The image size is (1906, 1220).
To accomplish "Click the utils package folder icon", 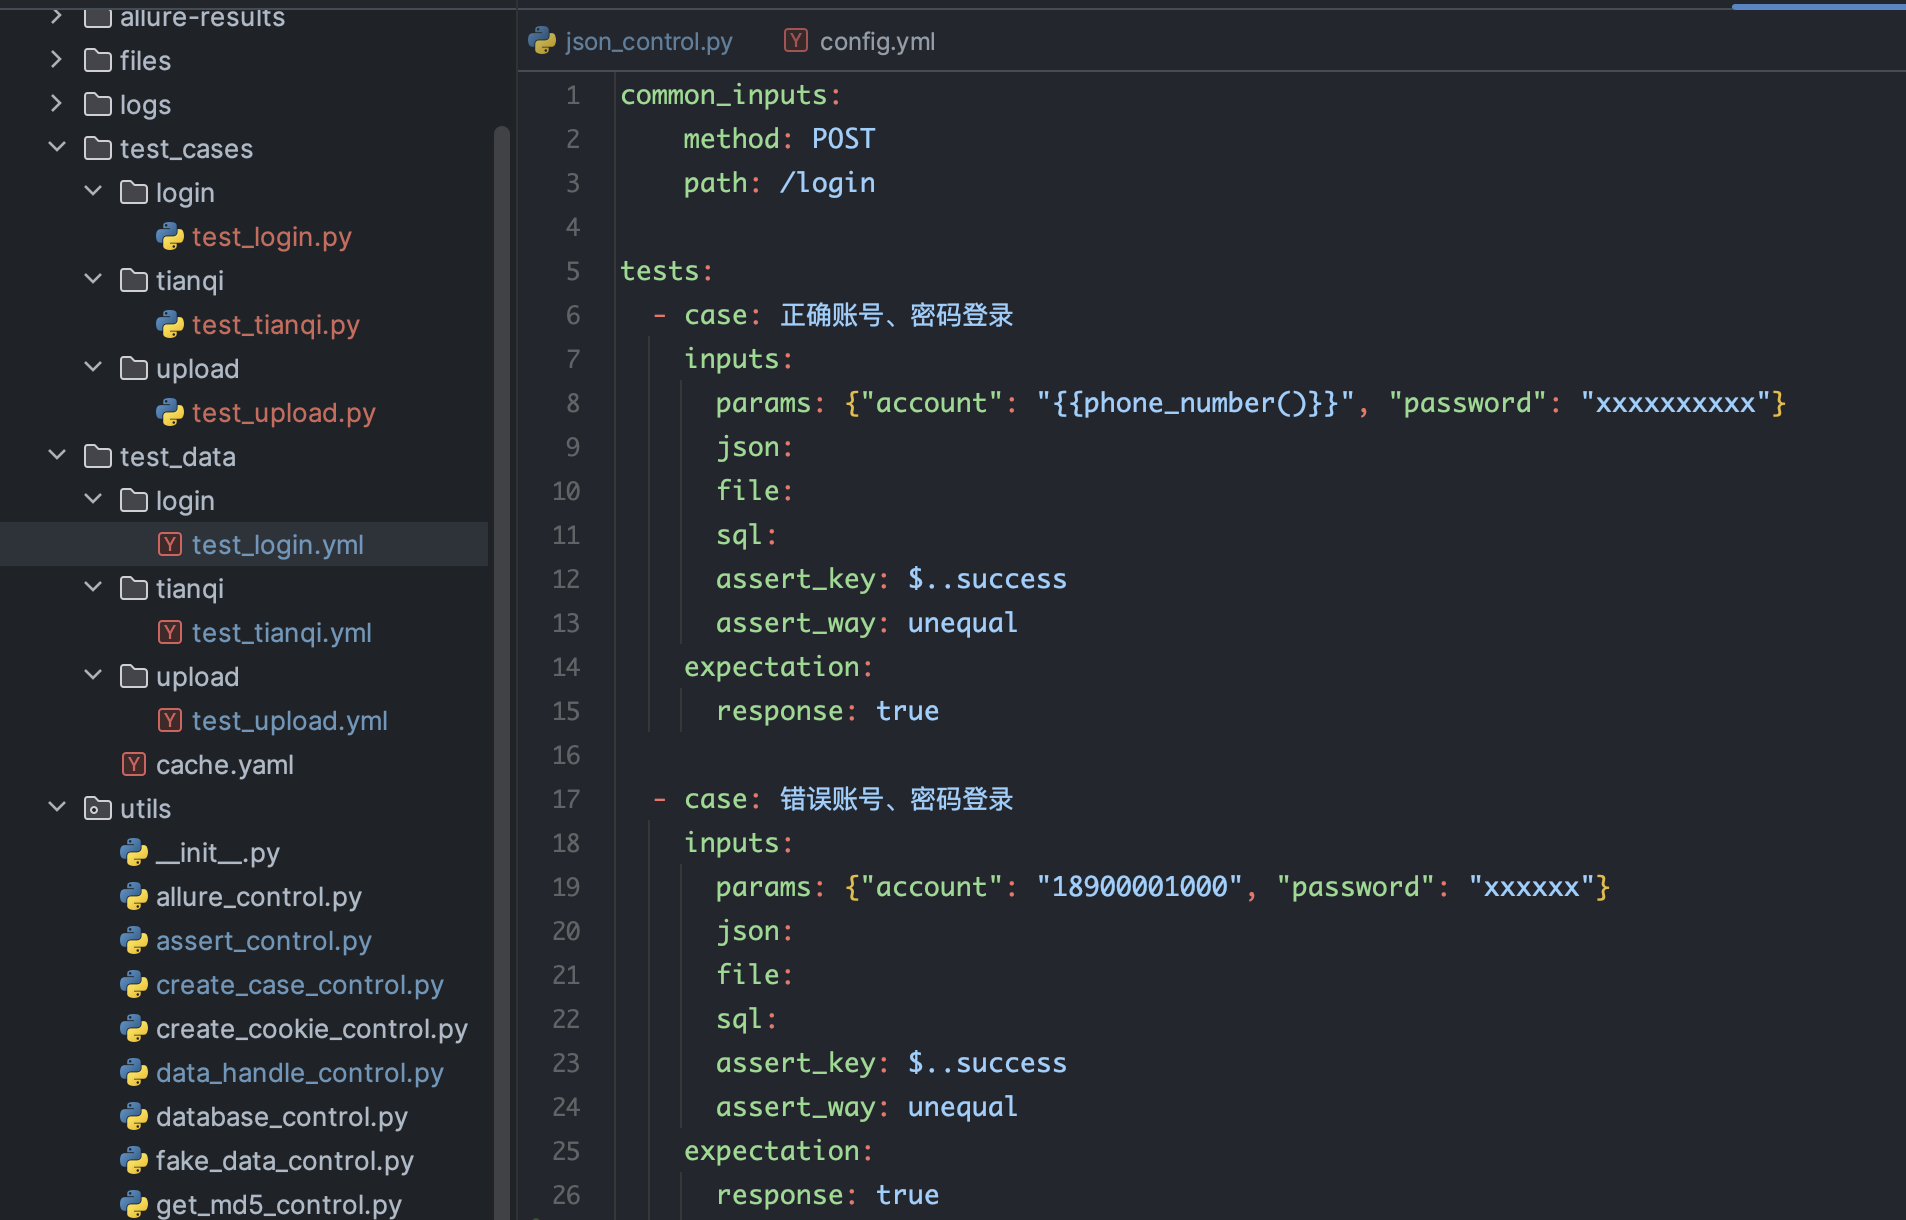I will (x=98, y=808).
